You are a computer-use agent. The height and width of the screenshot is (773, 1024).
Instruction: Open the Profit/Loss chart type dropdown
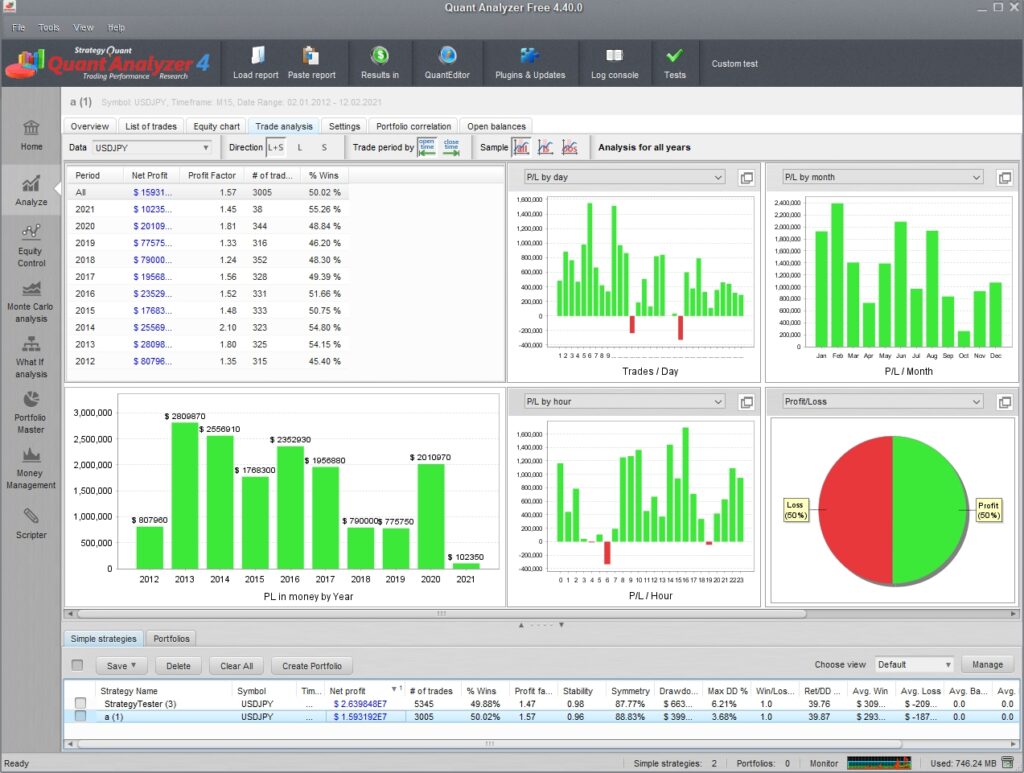(x=883, y=402)
